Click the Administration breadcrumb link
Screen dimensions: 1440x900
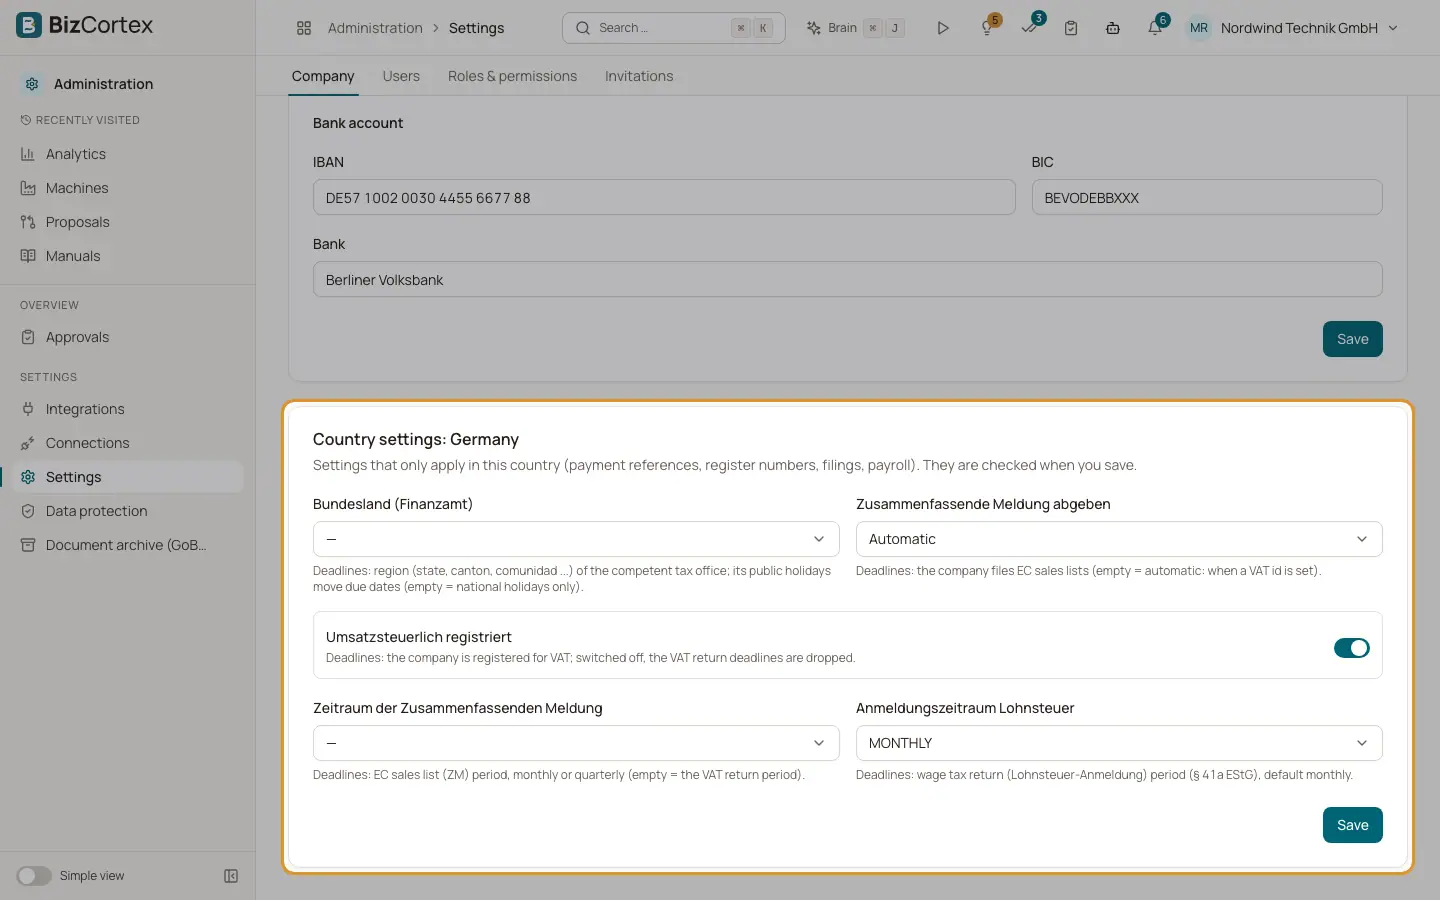point(375,28)
